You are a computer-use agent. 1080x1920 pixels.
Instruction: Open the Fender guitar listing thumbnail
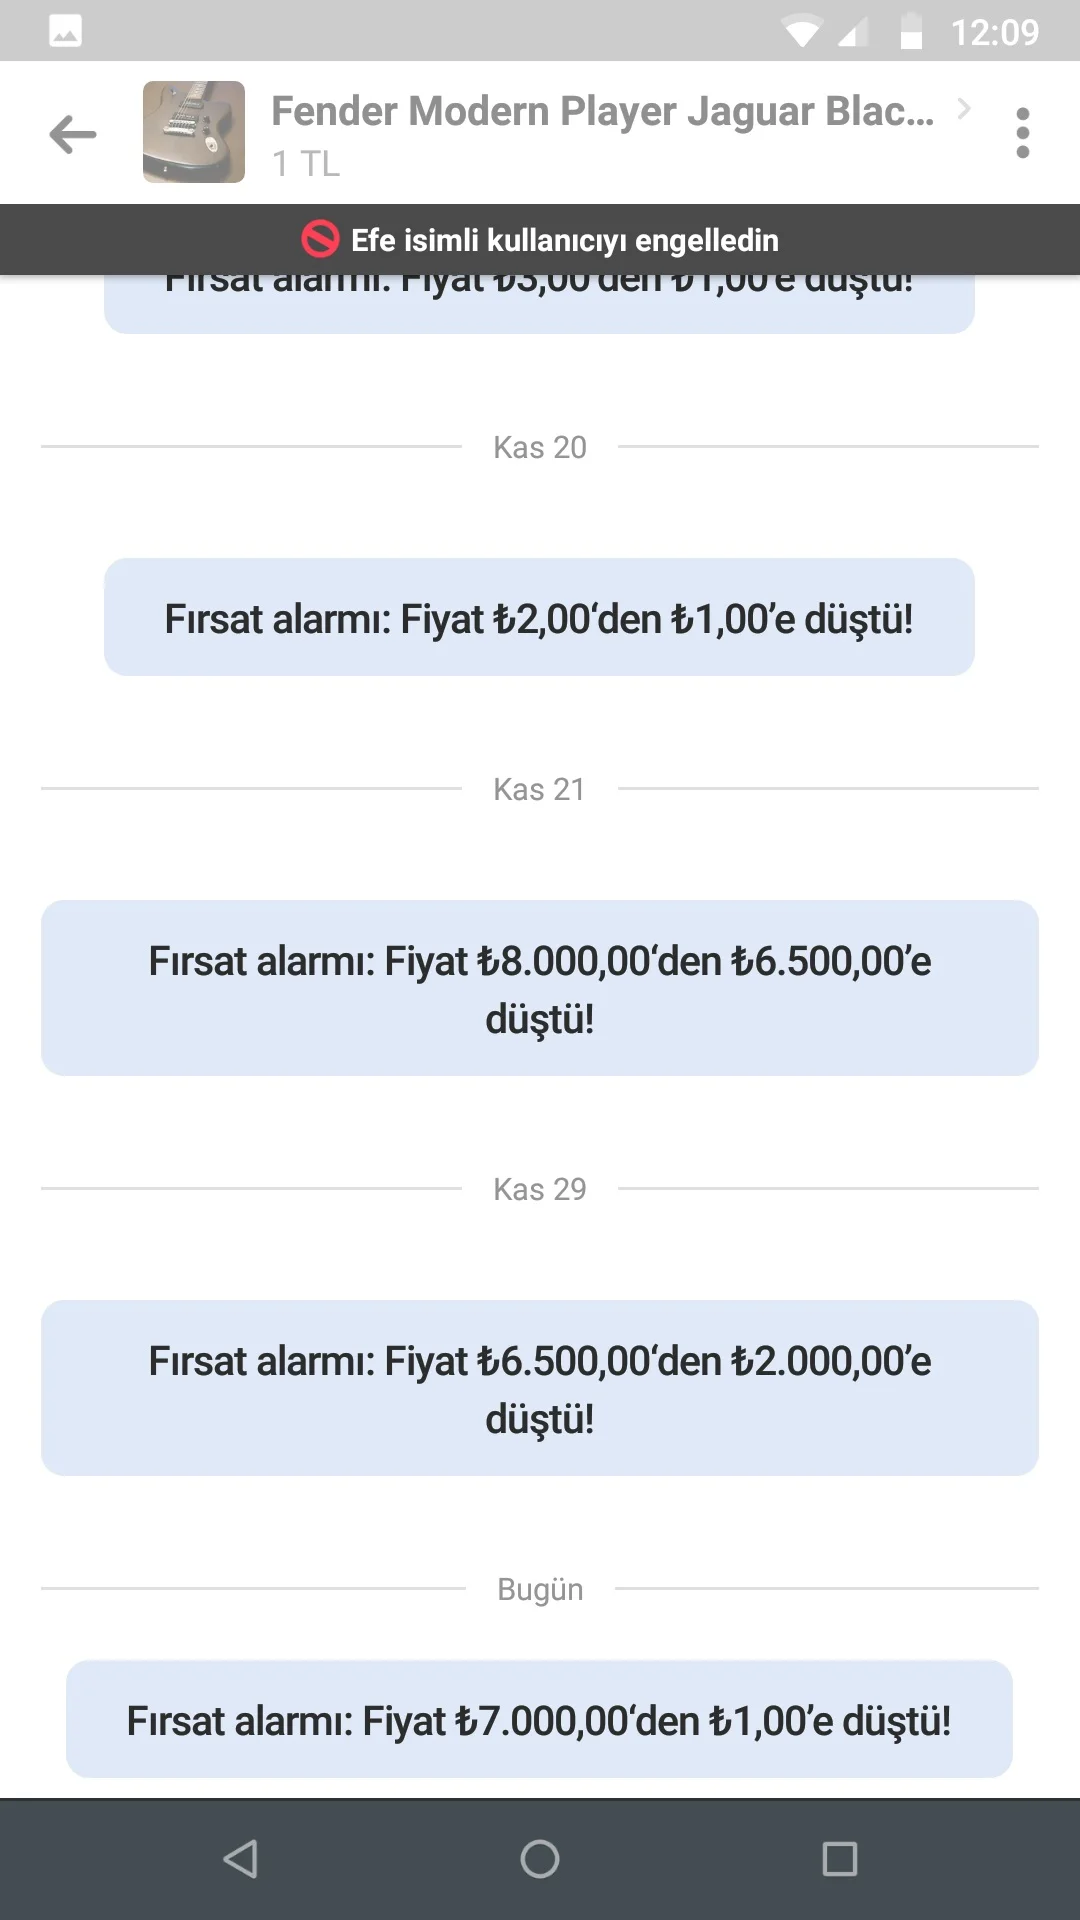(194, 132)
